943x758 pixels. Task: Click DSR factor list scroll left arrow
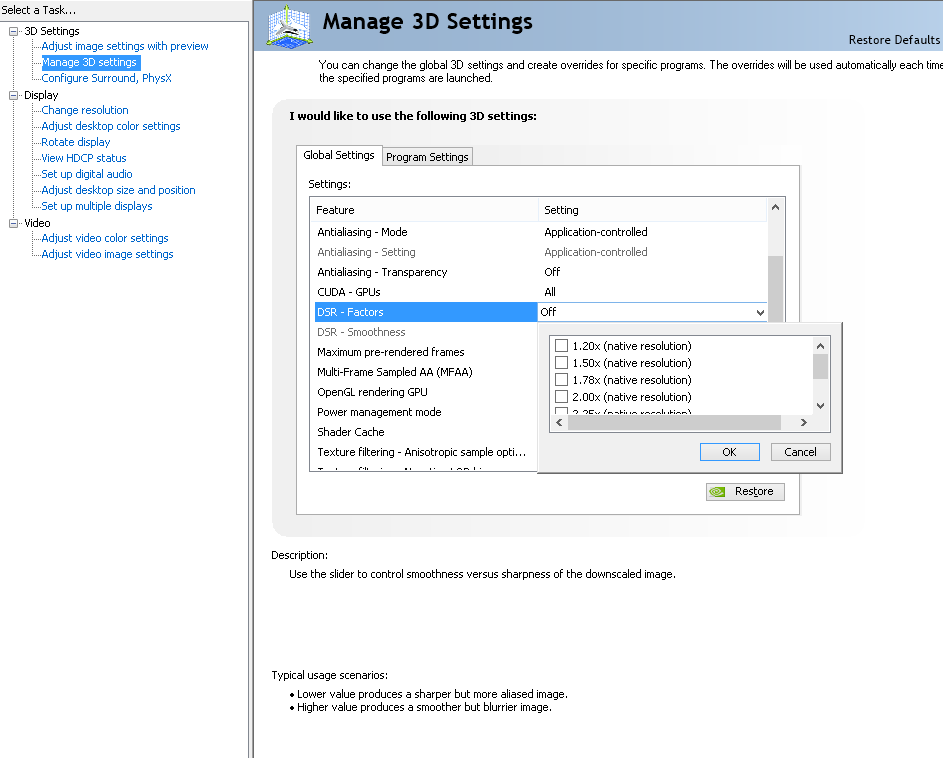tap(559, 423)
